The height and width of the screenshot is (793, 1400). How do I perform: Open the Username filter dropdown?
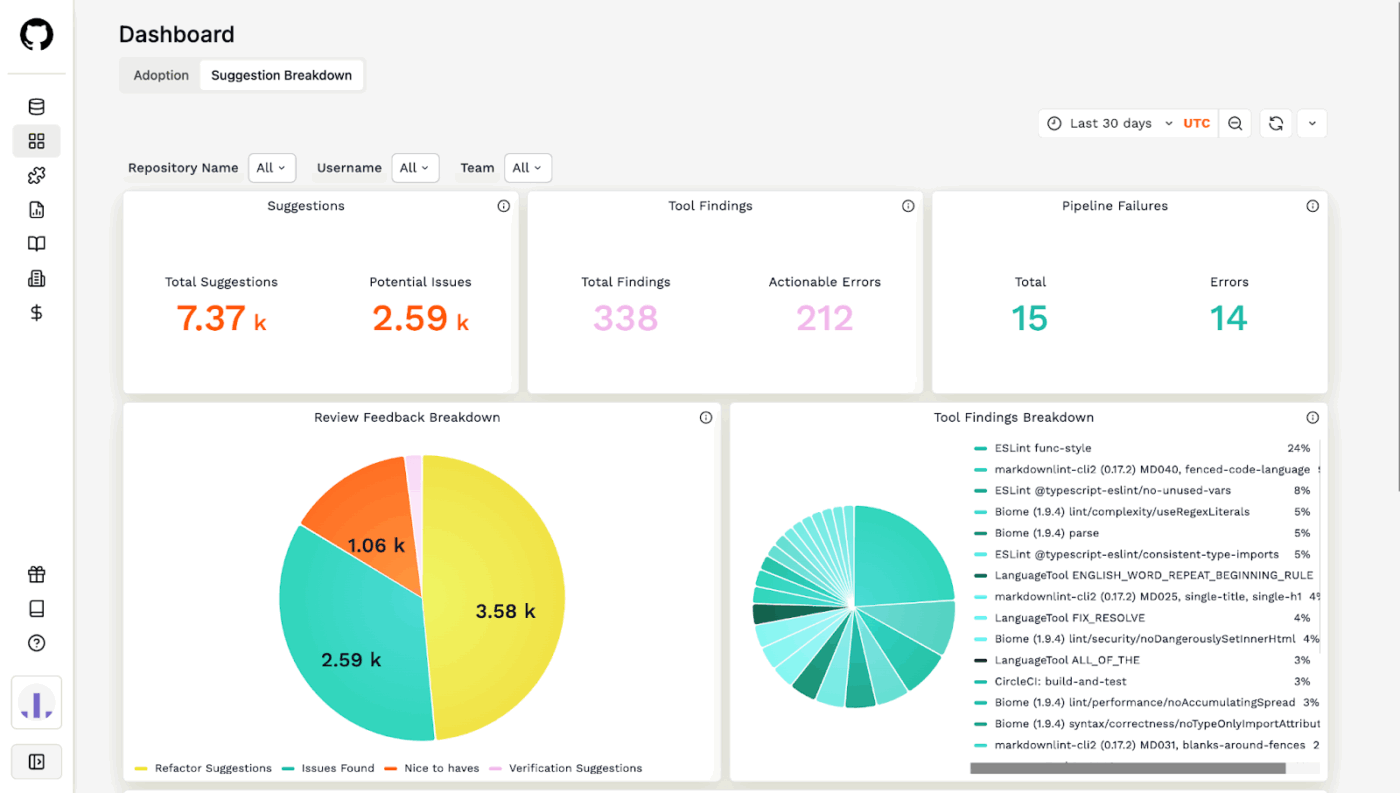coord(415,168)
